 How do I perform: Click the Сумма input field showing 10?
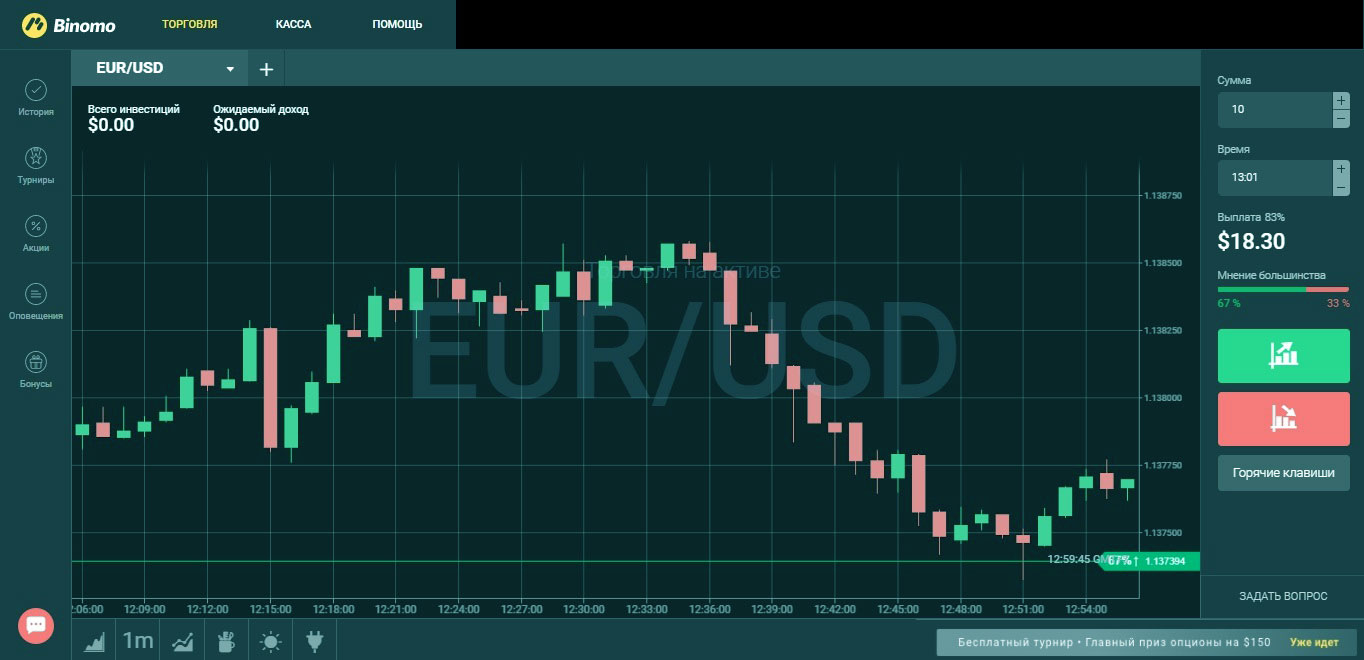(1275, 109)
